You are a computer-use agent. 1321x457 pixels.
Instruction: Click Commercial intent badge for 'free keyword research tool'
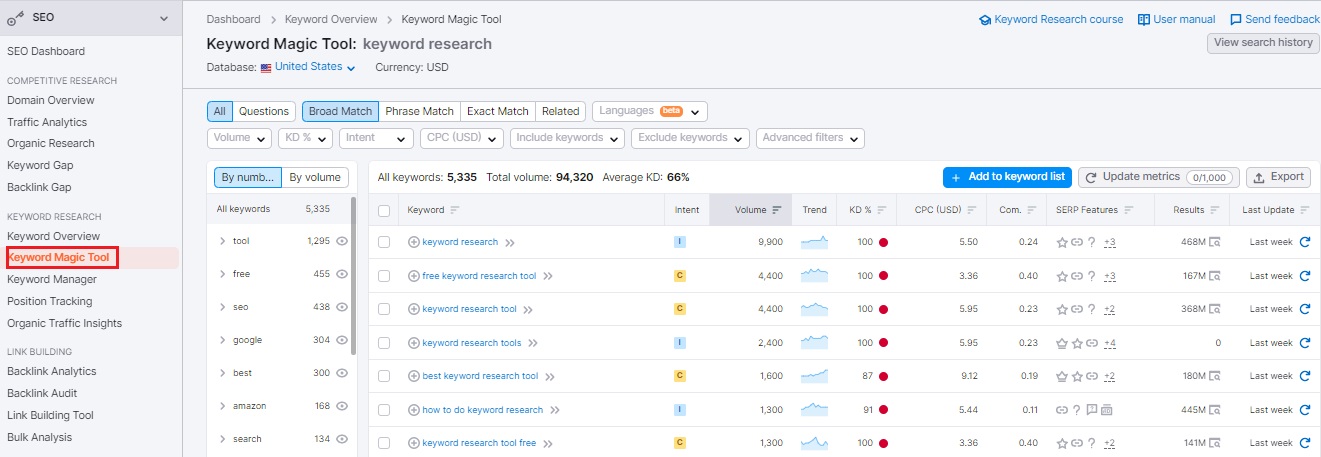(x=680, y=276)
